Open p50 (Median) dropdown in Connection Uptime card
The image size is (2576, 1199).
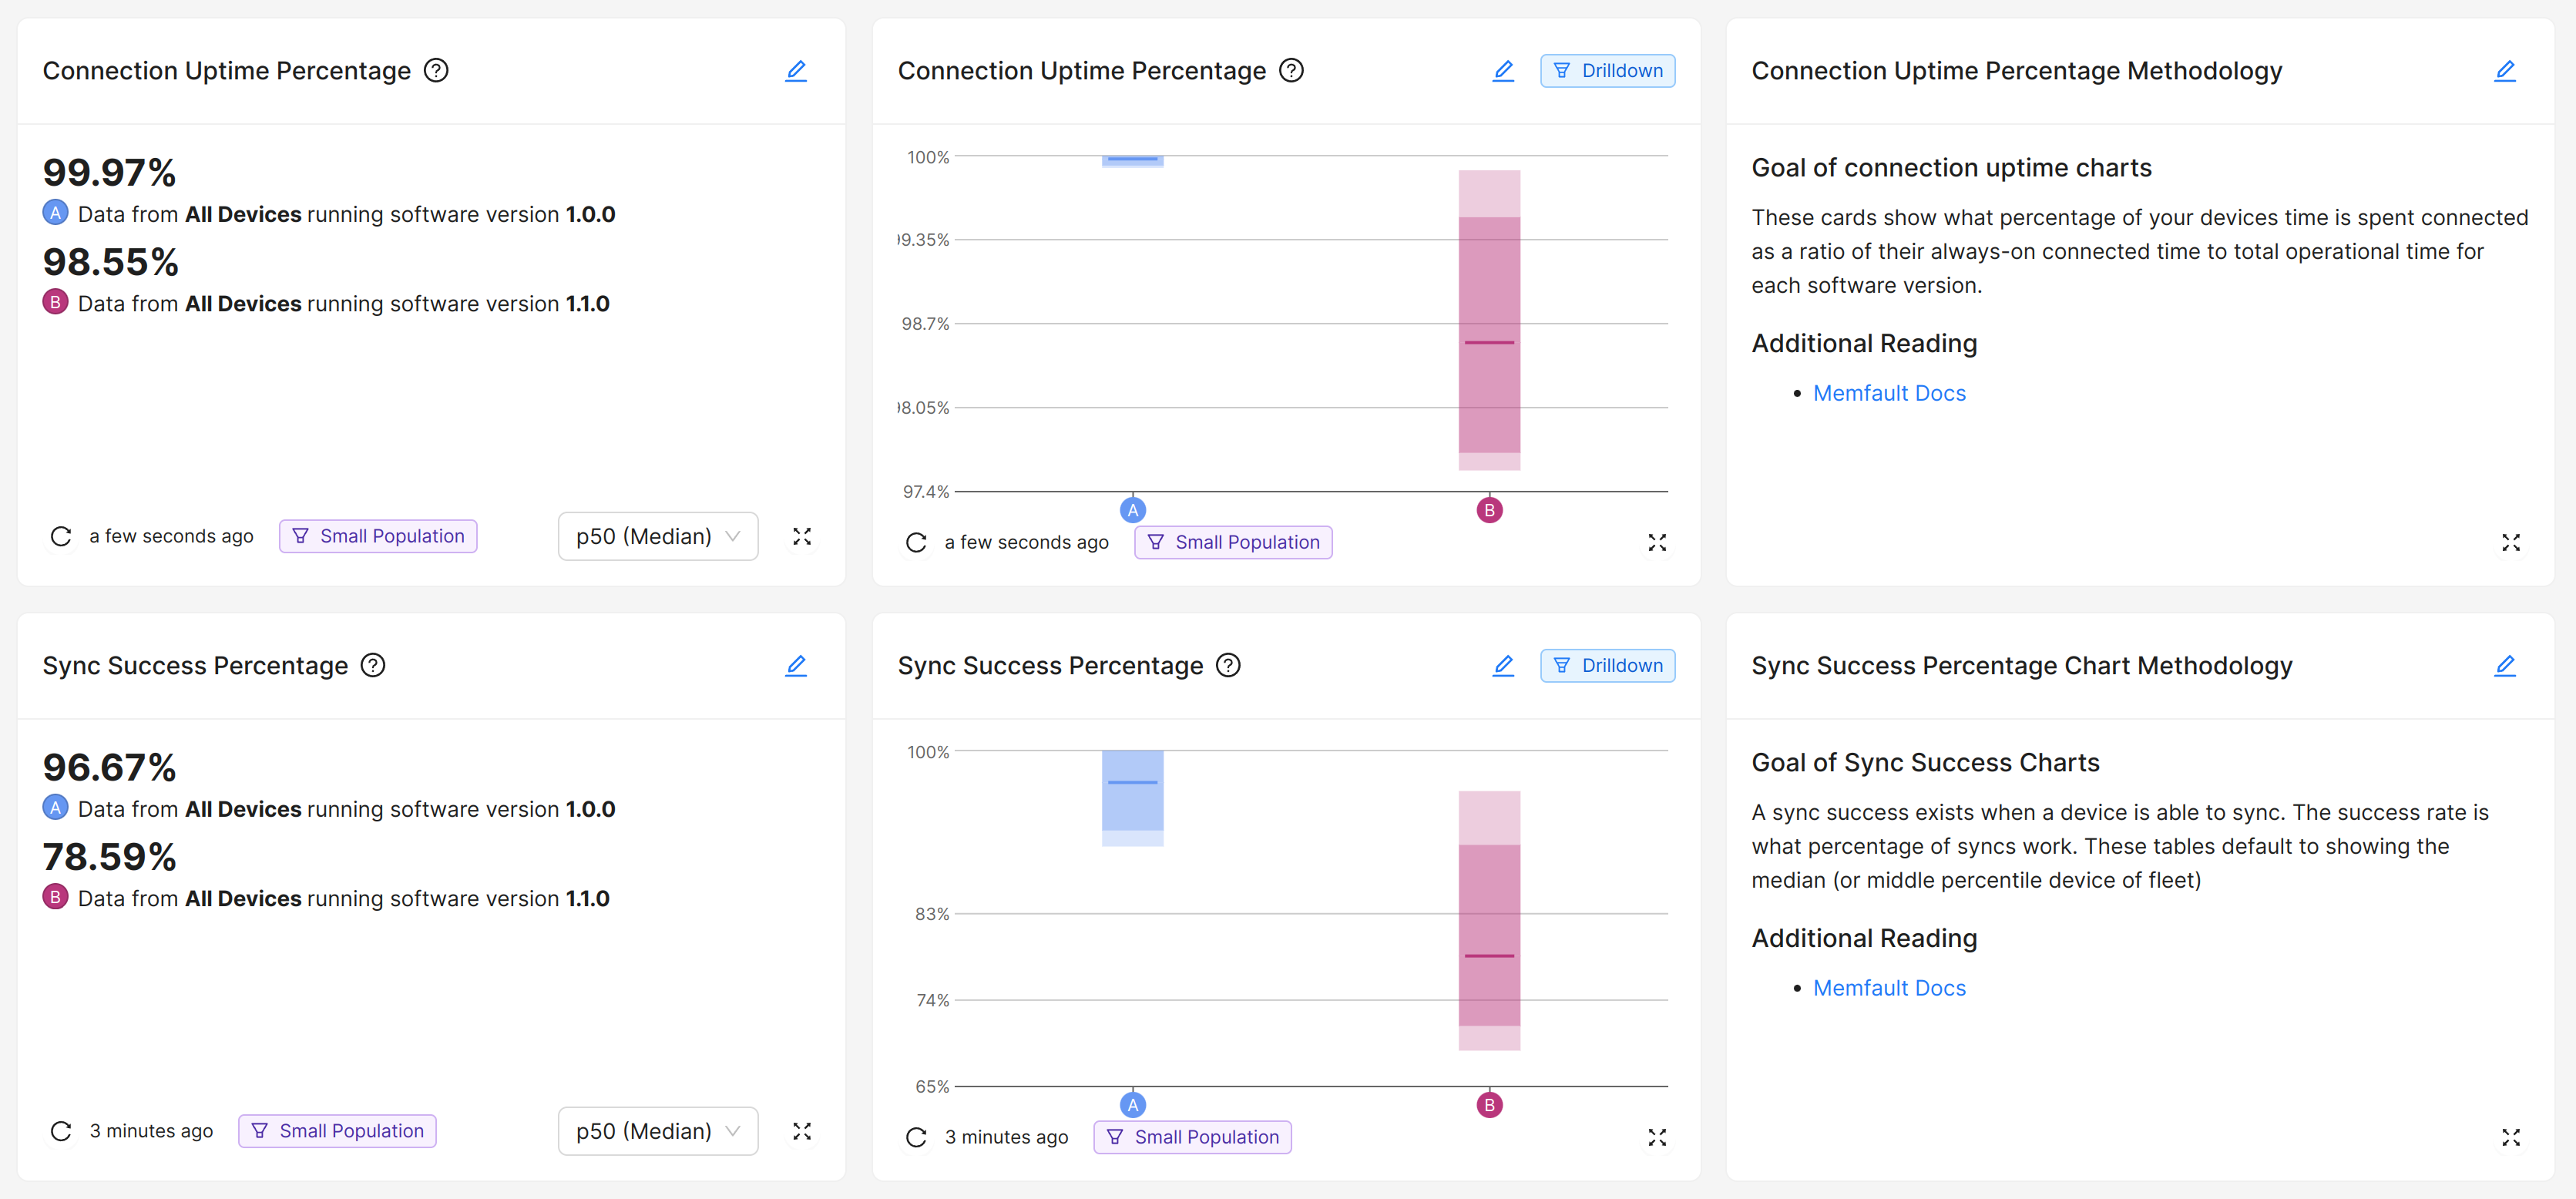657,537
